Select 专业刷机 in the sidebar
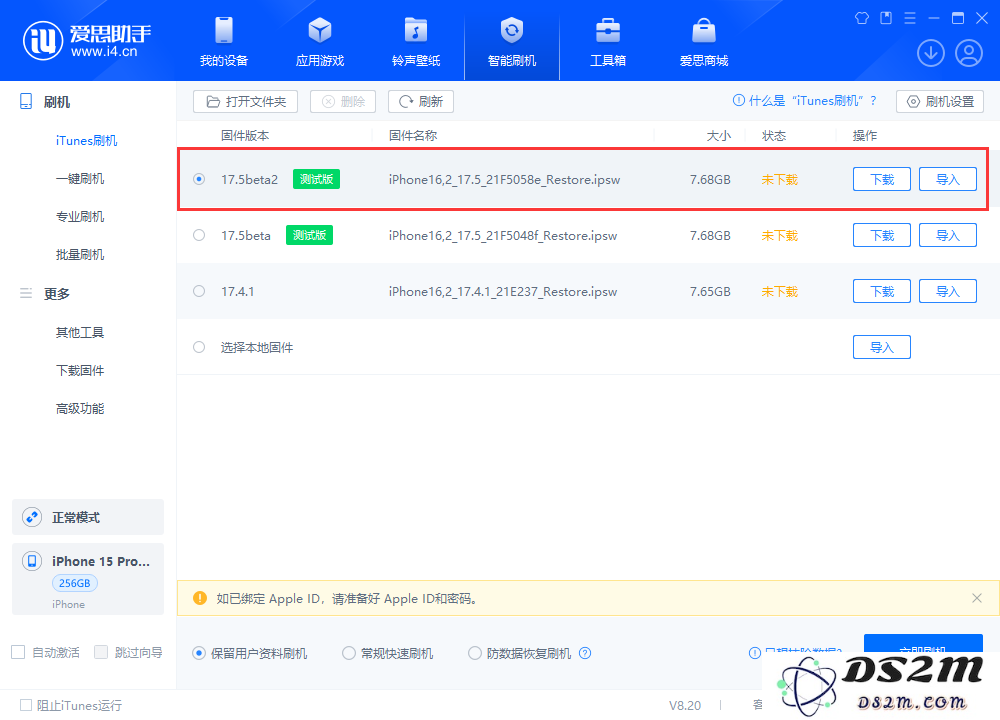1000x720 pixels. pos(80,217)
